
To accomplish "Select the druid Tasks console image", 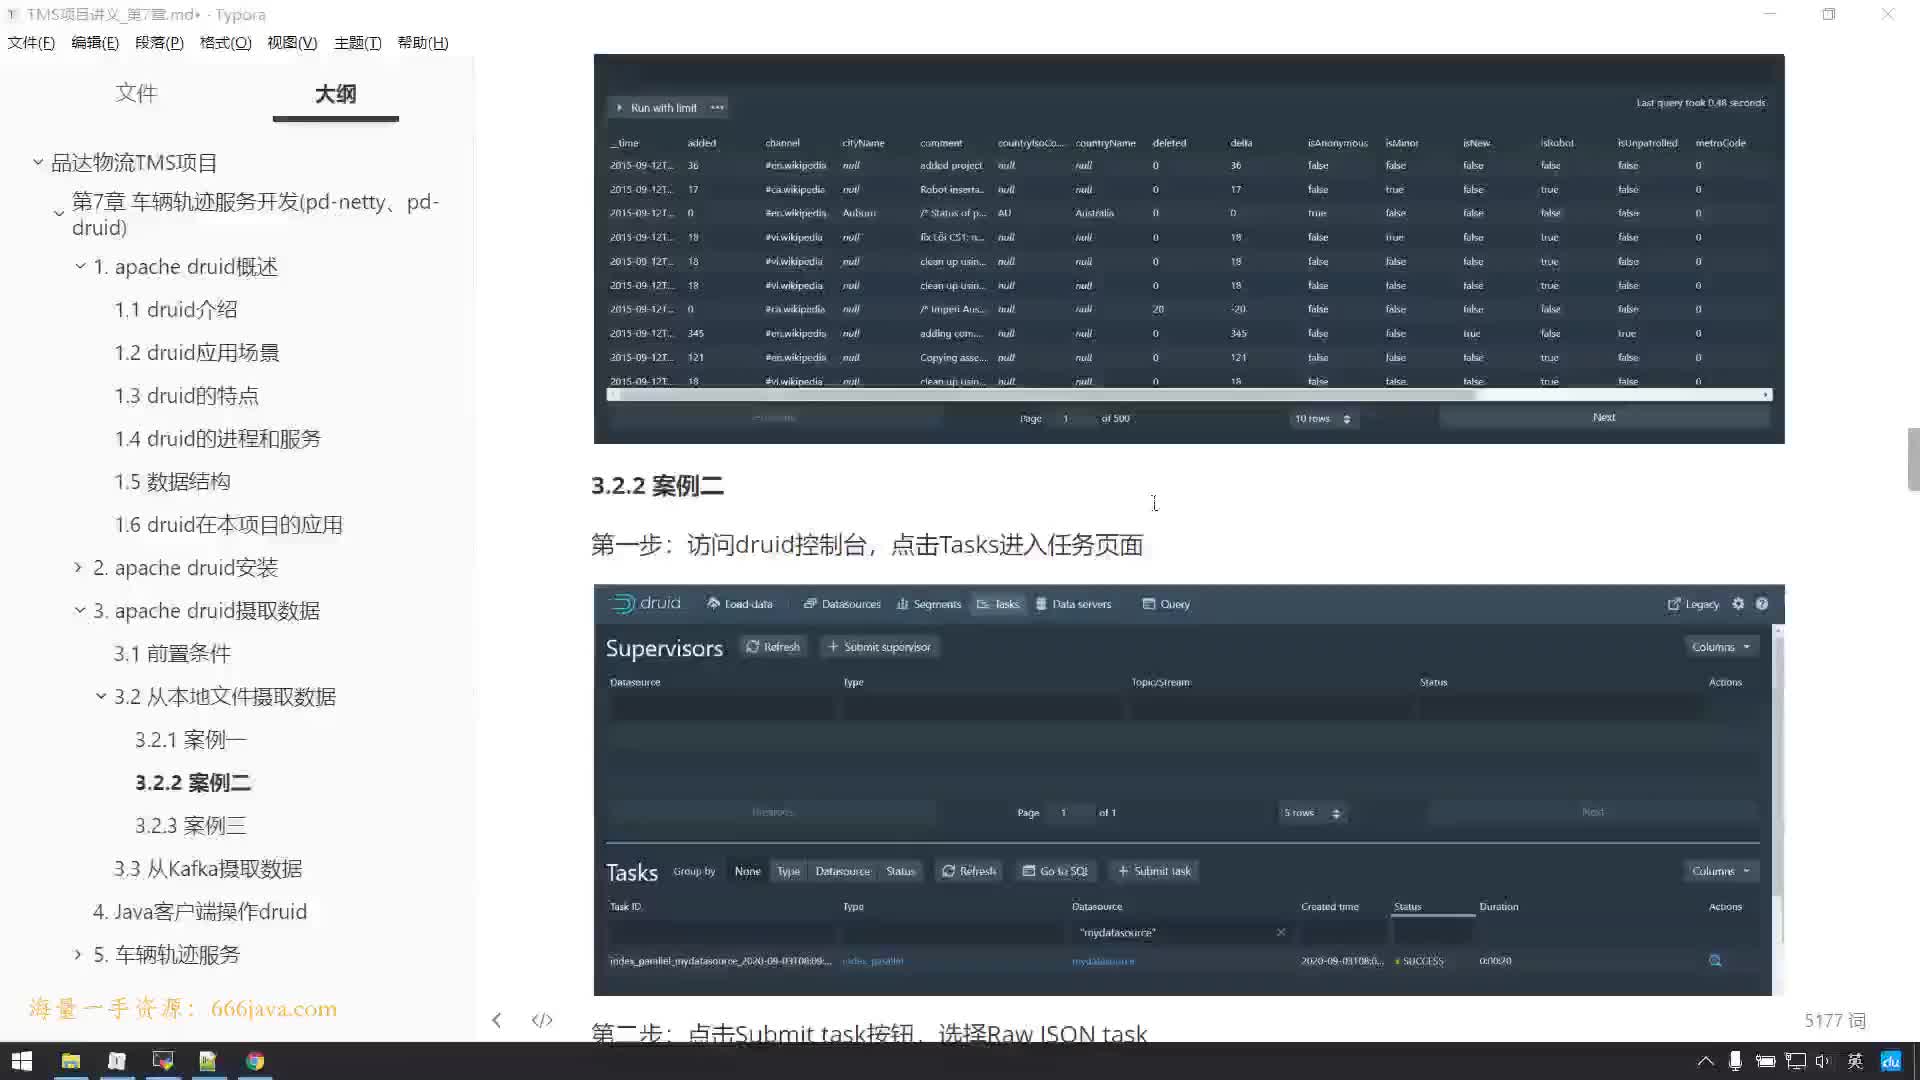I will (x=1189, y=790).
